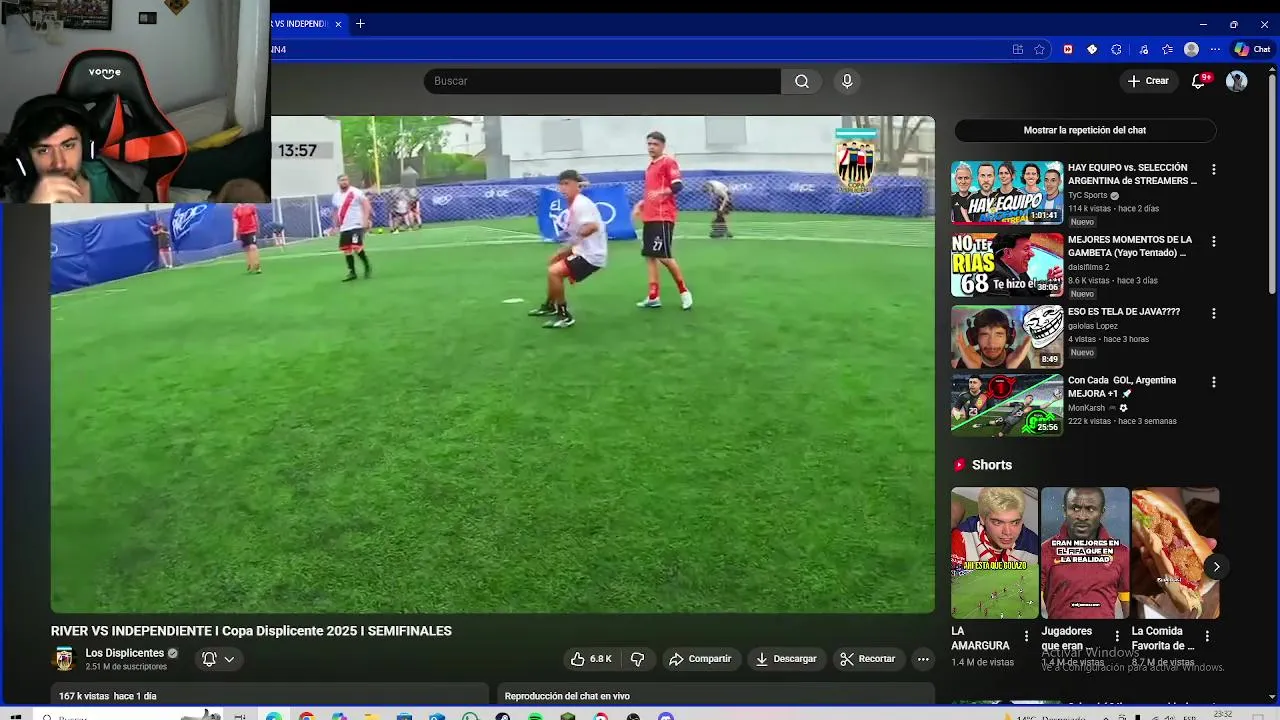Viewport: 1280px width, 720px height.
Task: Click 2.51 M de suscriptores text
Action: [126, 667]
